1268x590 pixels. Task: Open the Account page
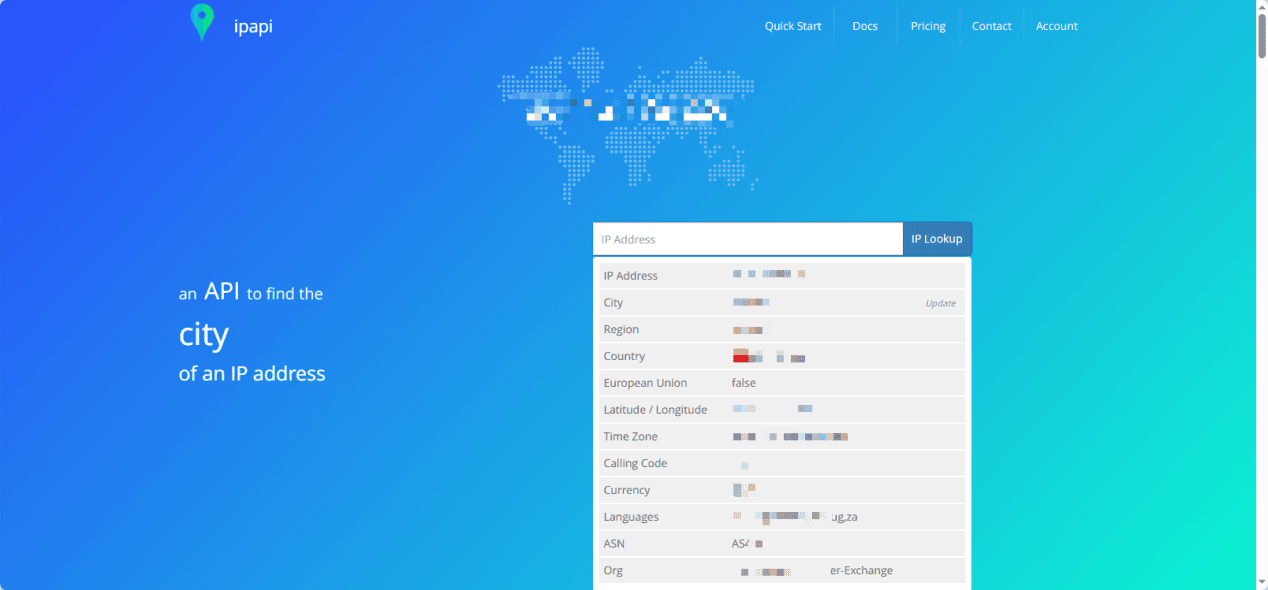click(x=1057, y=26)
